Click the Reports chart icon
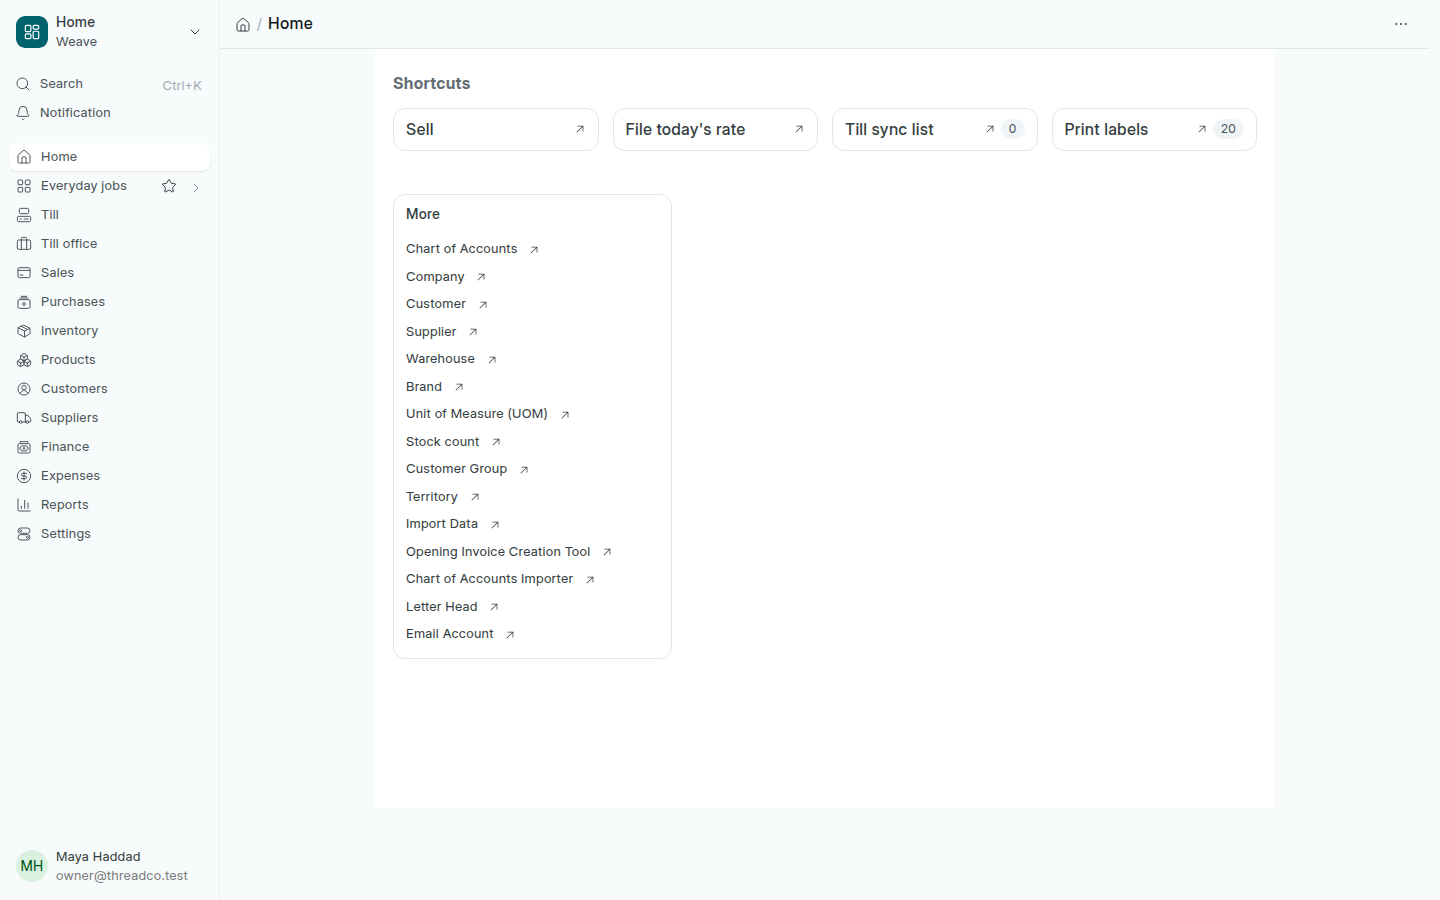Screen dimensions: 1440x900 coord(24,505)
